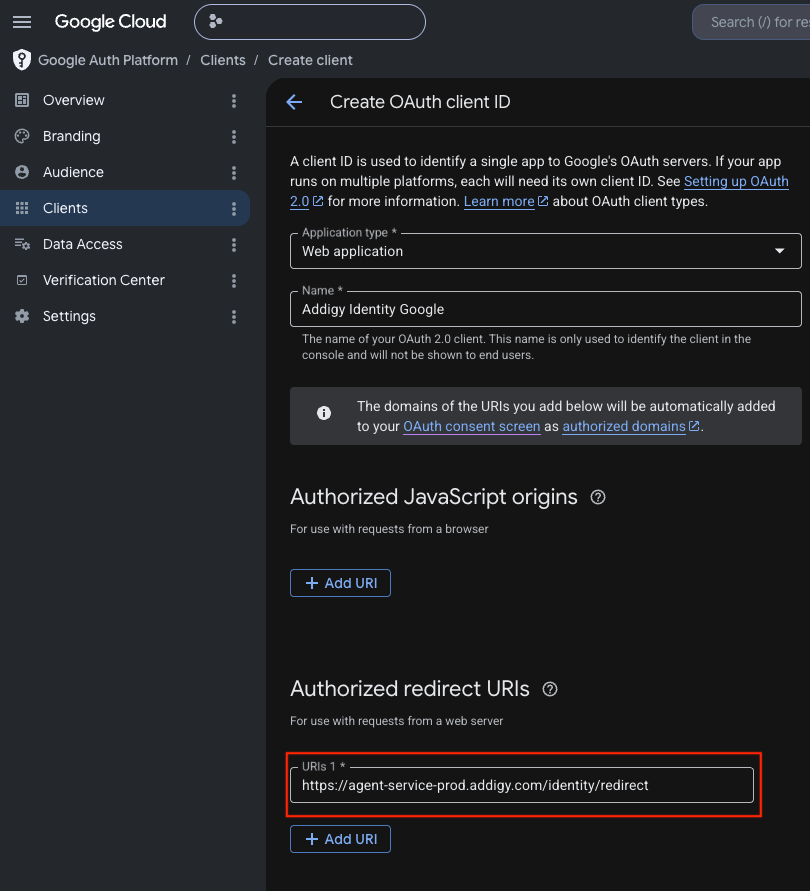Click the 'For use with requests from a web server' text
The image size is (810, 891).
click(396, 721)
